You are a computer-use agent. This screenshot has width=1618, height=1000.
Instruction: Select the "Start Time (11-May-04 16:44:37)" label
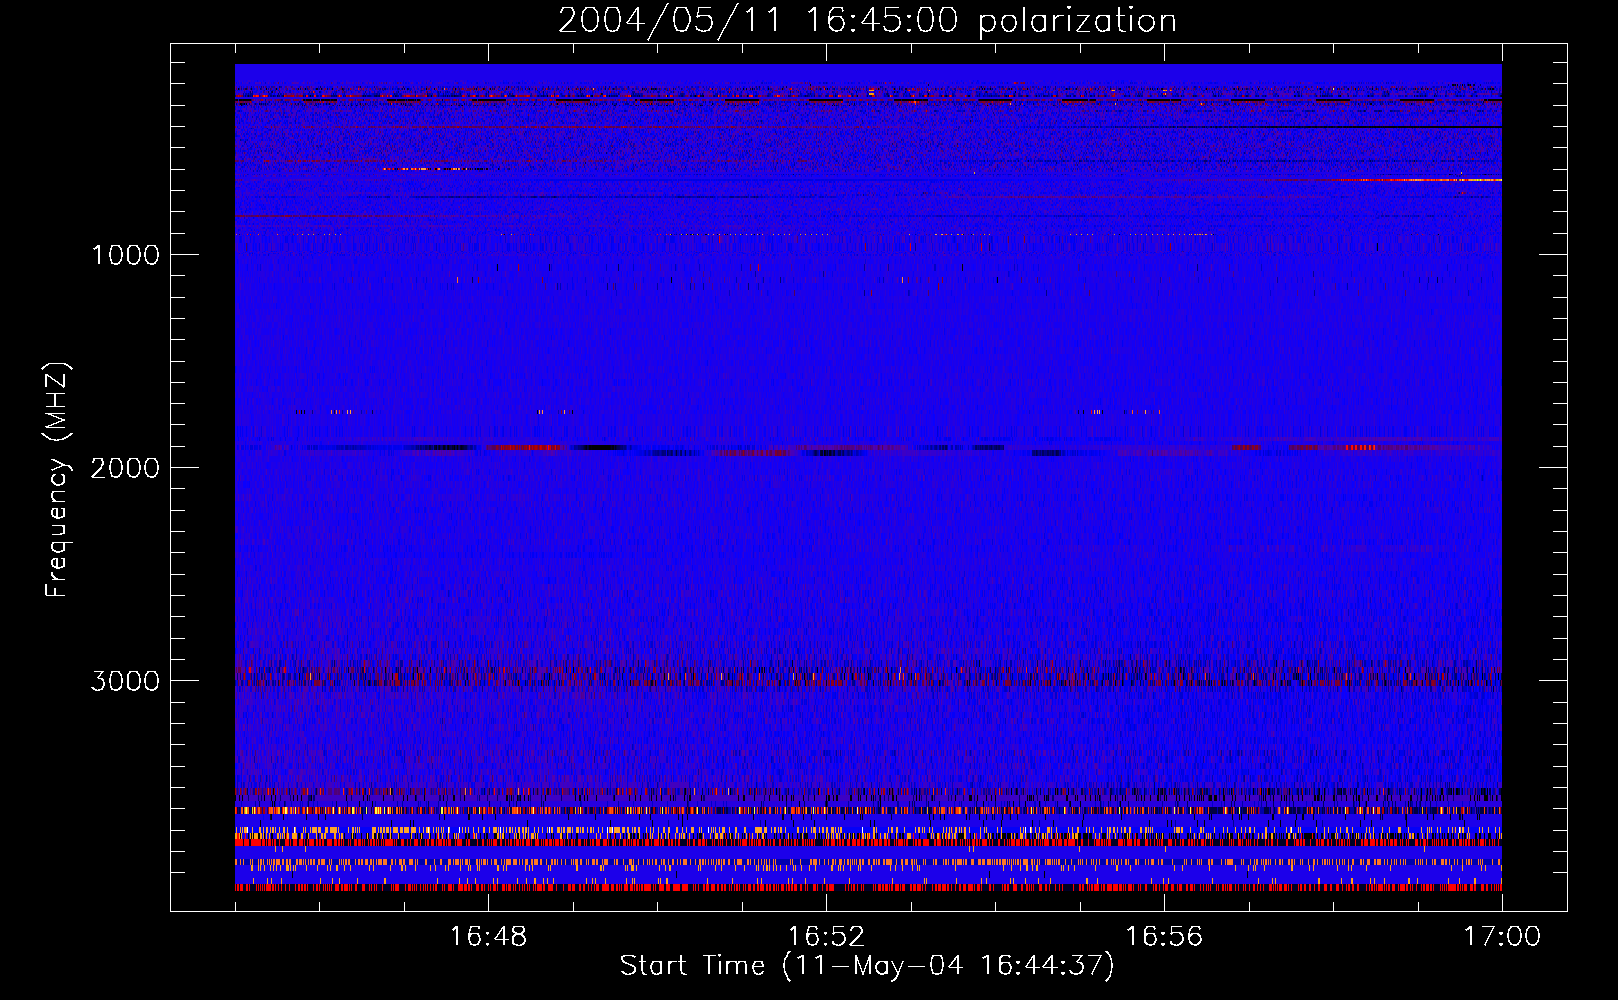[867, 966]
